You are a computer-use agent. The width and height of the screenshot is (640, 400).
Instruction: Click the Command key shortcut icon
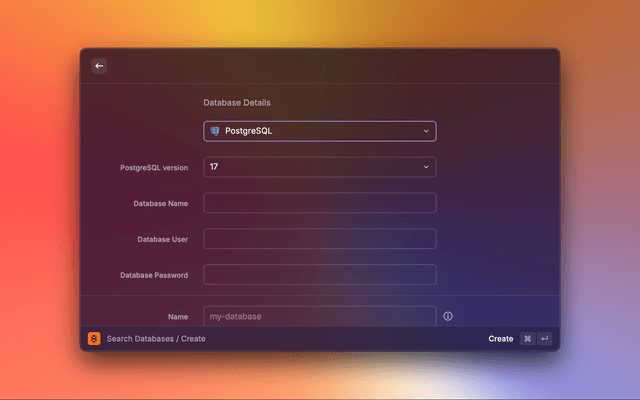[x=527, y=339]
